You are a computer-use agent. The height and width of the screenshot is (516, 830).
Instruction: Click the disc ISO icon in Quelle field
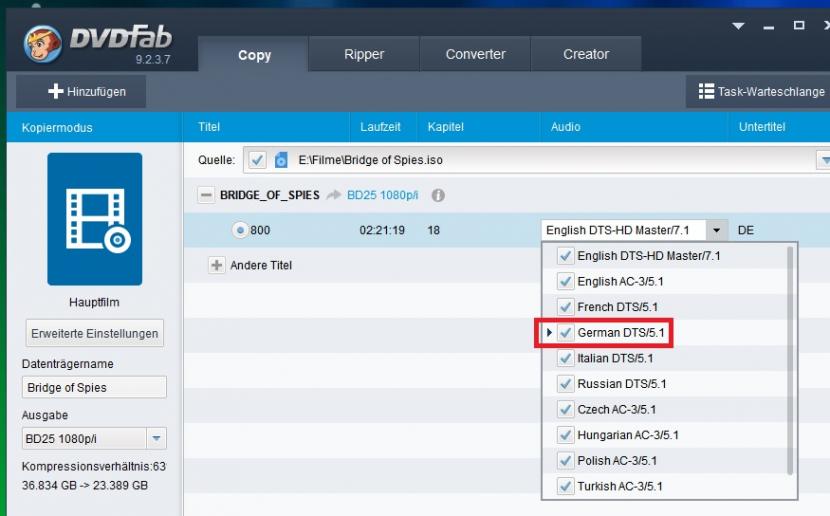[281, 160]
